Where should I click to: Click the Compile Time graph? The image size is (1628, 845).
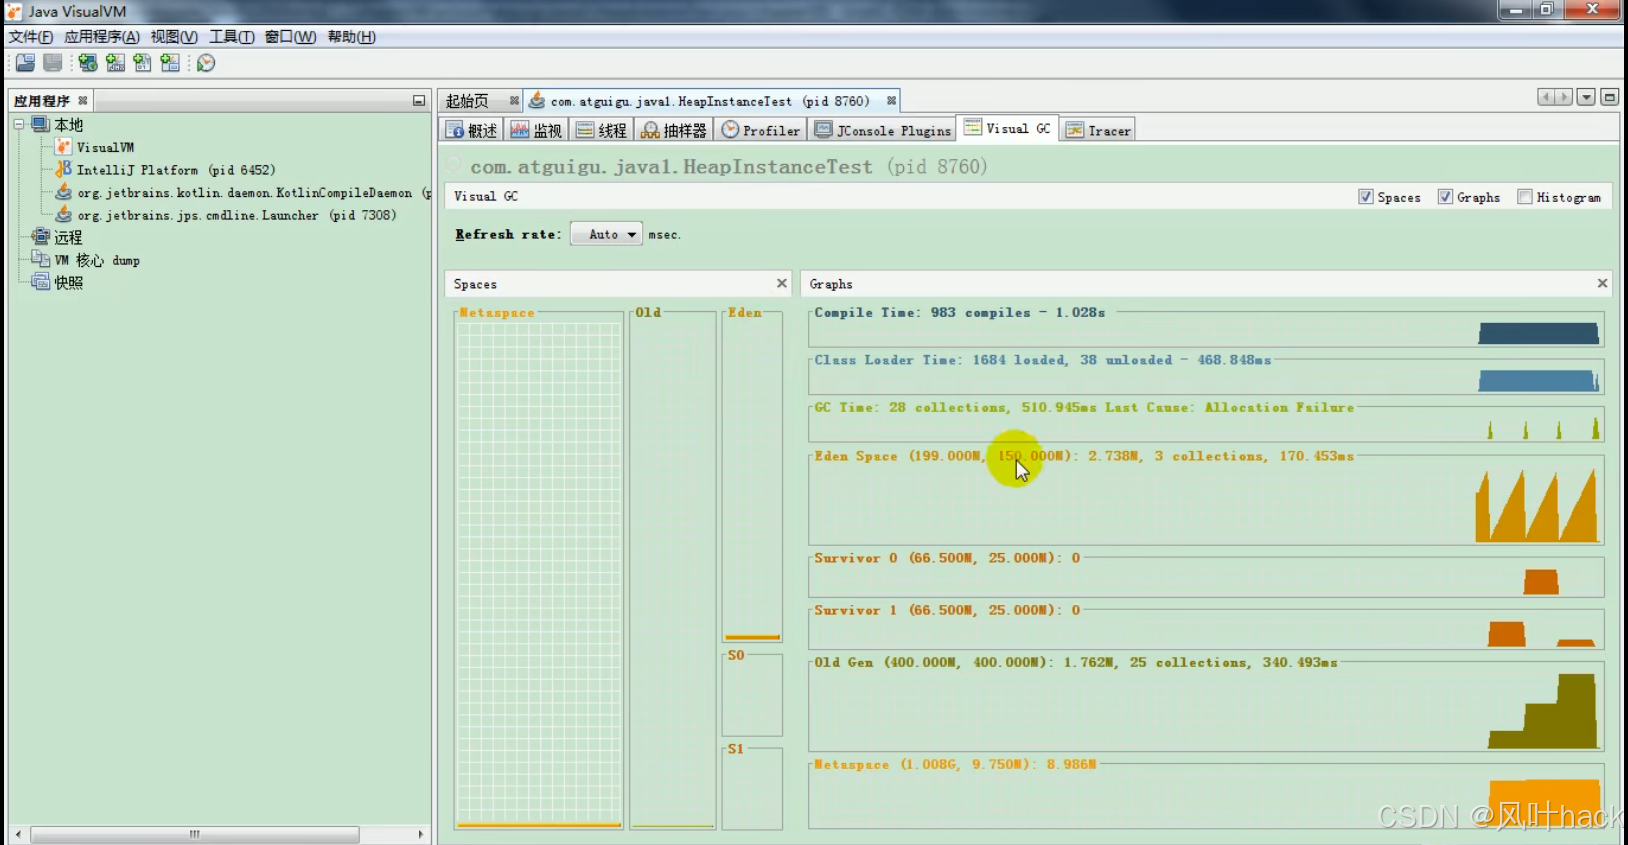(x=1206, y=332)
